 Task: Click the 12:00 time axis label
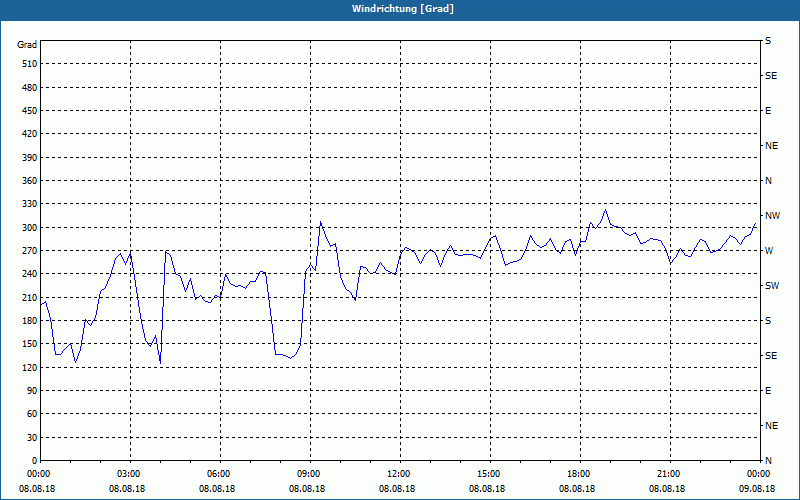point(400,474)
